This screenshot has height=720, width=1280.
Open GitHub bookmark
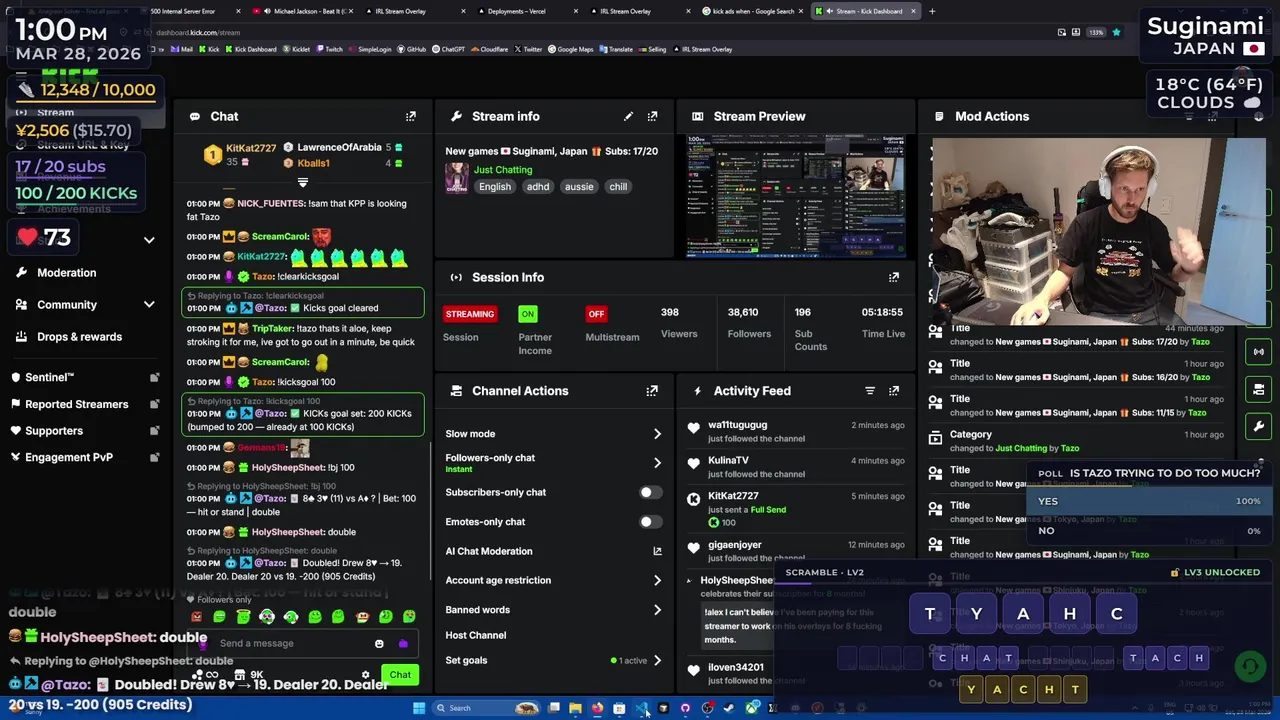tap(411, 49)
